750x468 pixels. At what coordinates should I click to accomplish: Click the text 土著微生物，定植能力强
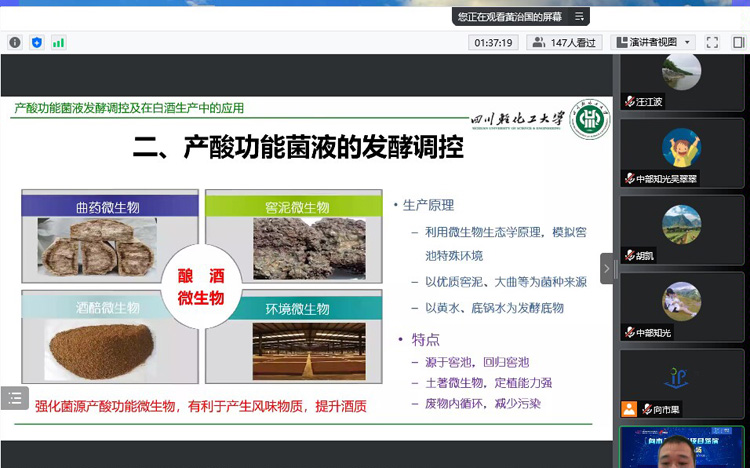tap(488, 382)
